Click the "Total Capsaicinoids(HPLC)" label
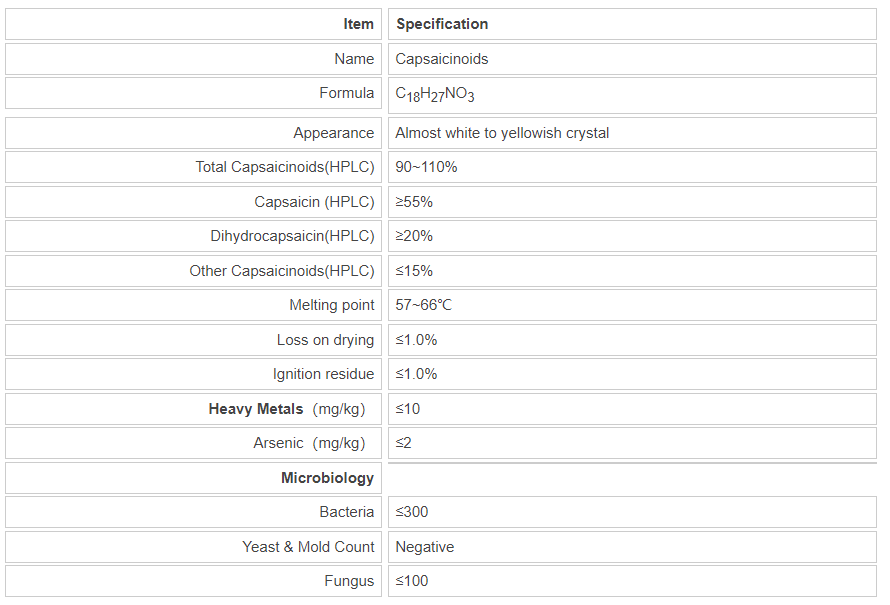890x605 pixels. click(284, 167)
